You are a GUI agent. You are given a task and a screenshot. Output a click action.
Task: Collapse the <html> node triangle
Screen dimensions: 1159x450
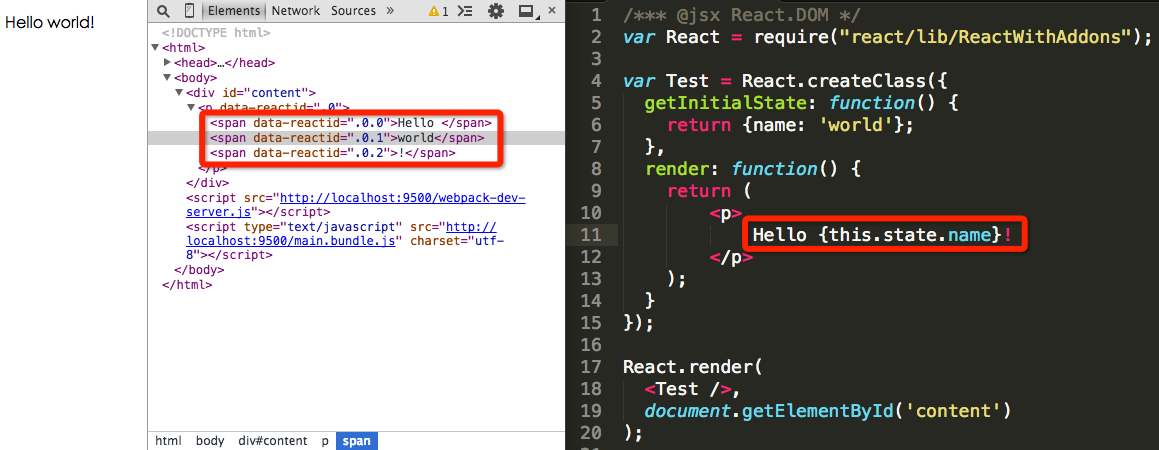coord(155,48)
